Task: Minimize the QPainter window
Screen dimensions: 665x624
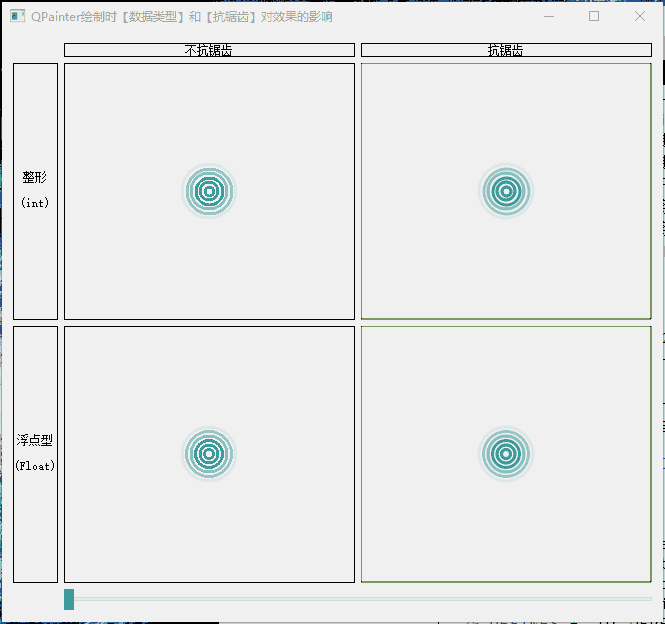Action: point(549,17)
